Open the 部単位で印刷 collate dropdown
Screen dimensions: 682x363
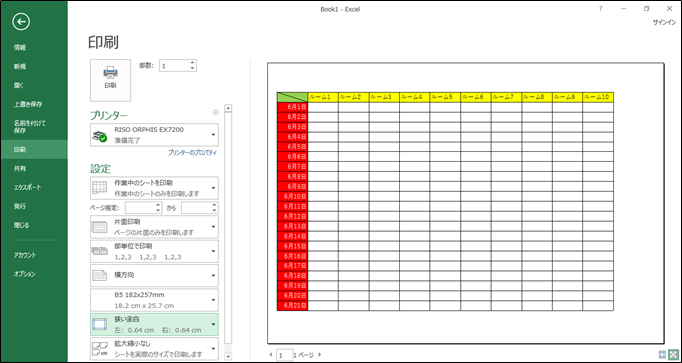[154, 251]
